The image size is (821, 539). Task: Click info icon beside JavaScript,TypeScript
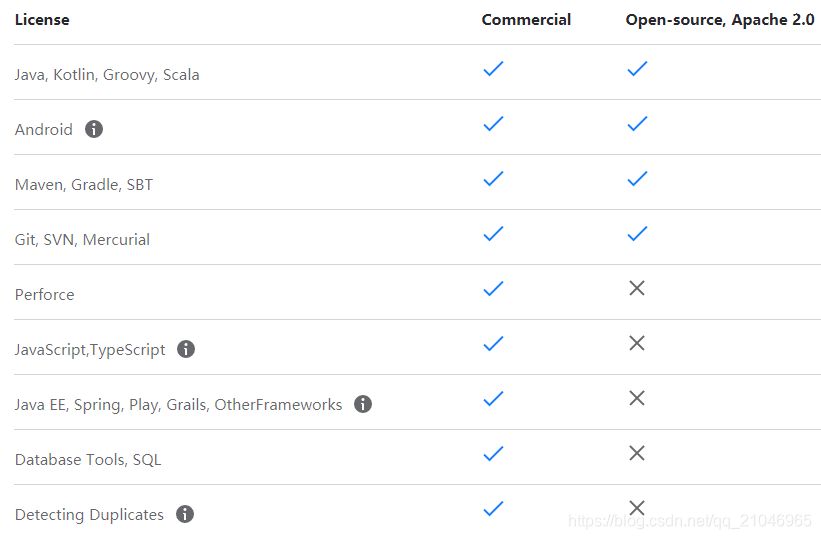(186, 349)
